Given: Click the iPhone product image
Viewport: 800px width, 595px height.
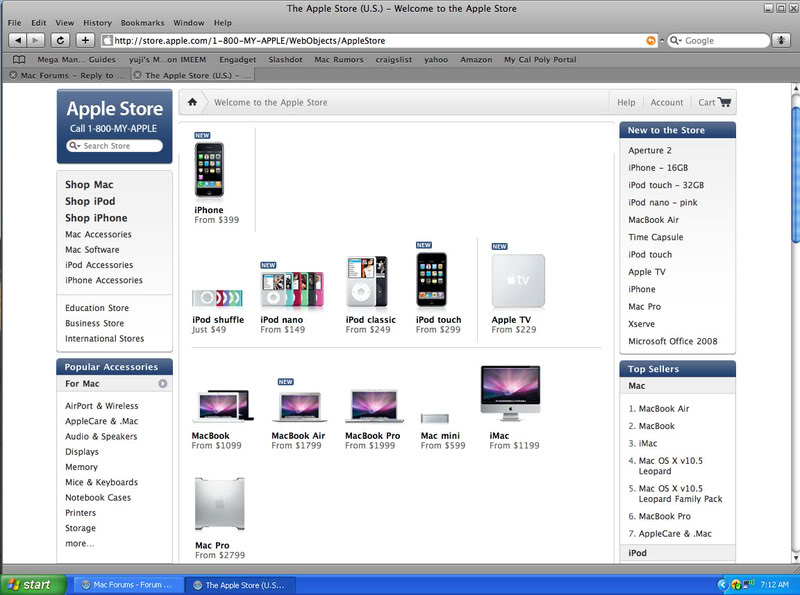Looking at the screenshot, I should click(209, 169).
